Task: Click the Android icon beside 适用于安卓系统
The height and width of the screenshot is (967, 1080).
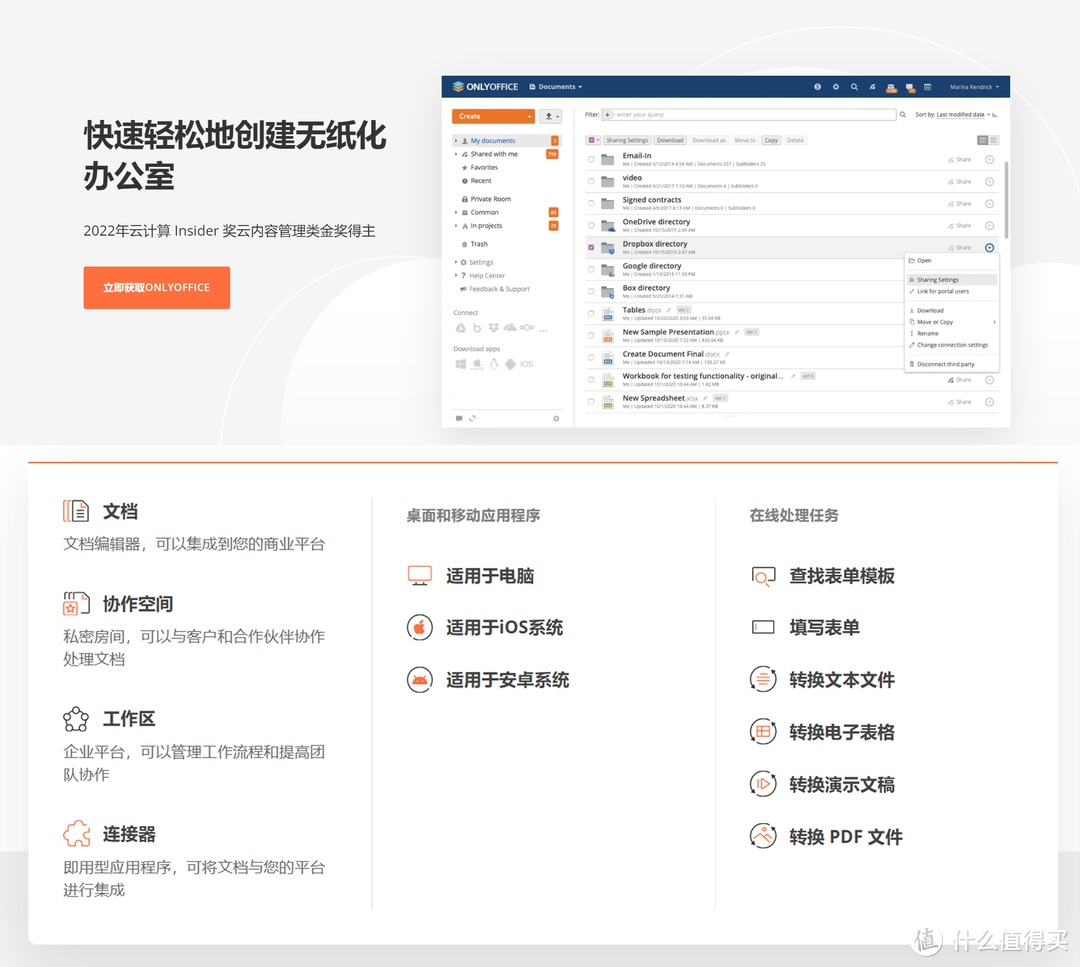Action: [x=419, y=680]
